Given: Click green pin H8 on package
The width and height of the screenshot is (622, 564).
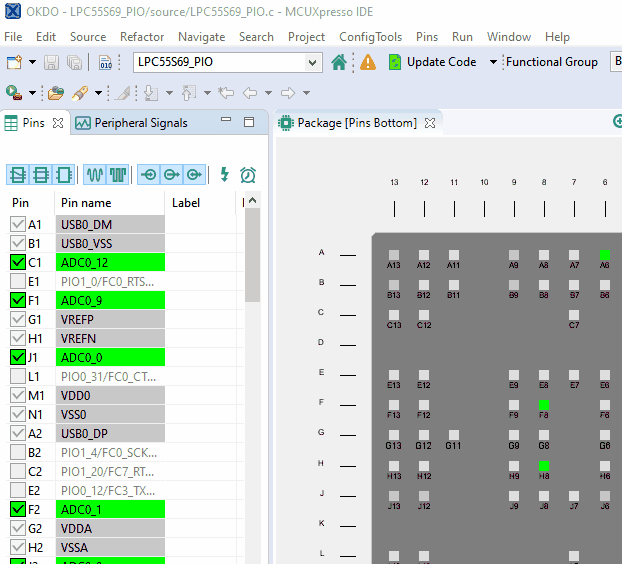Looking at the screenshot, I should pos(544,466).
